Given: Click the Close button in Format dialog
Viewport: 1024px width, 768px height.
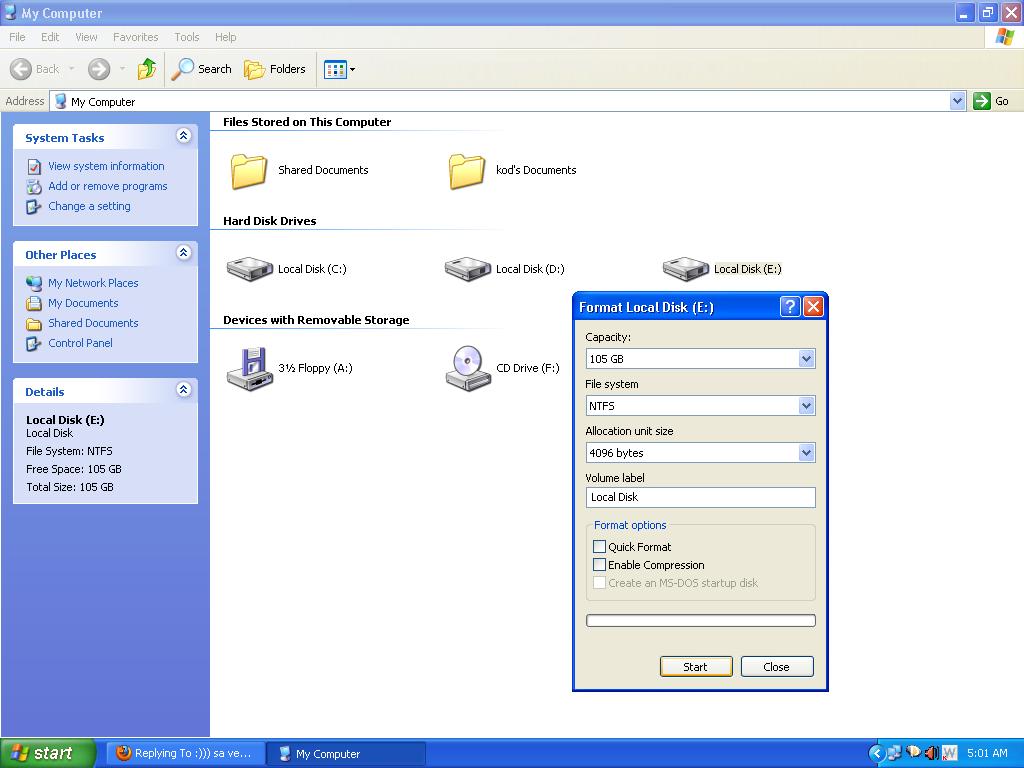Looking at the screenshot, I should point(776,667).
